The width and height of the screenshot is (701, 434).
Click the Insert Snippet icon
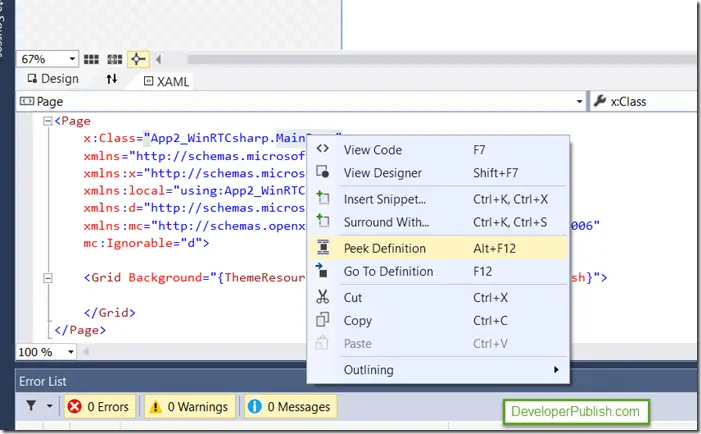[x=323, y=197]
